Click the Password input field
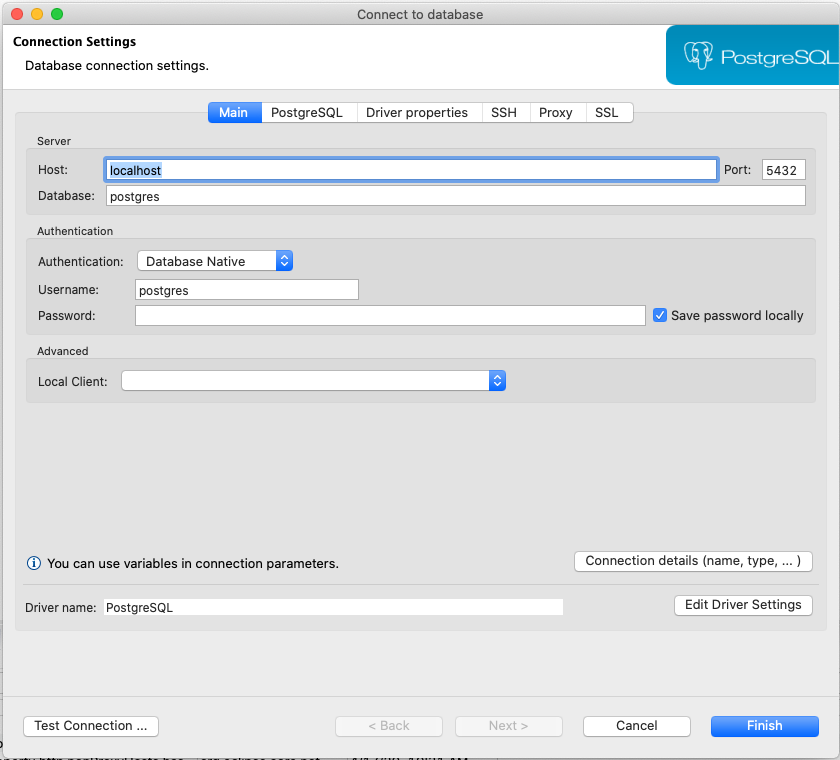 point(390,315)
